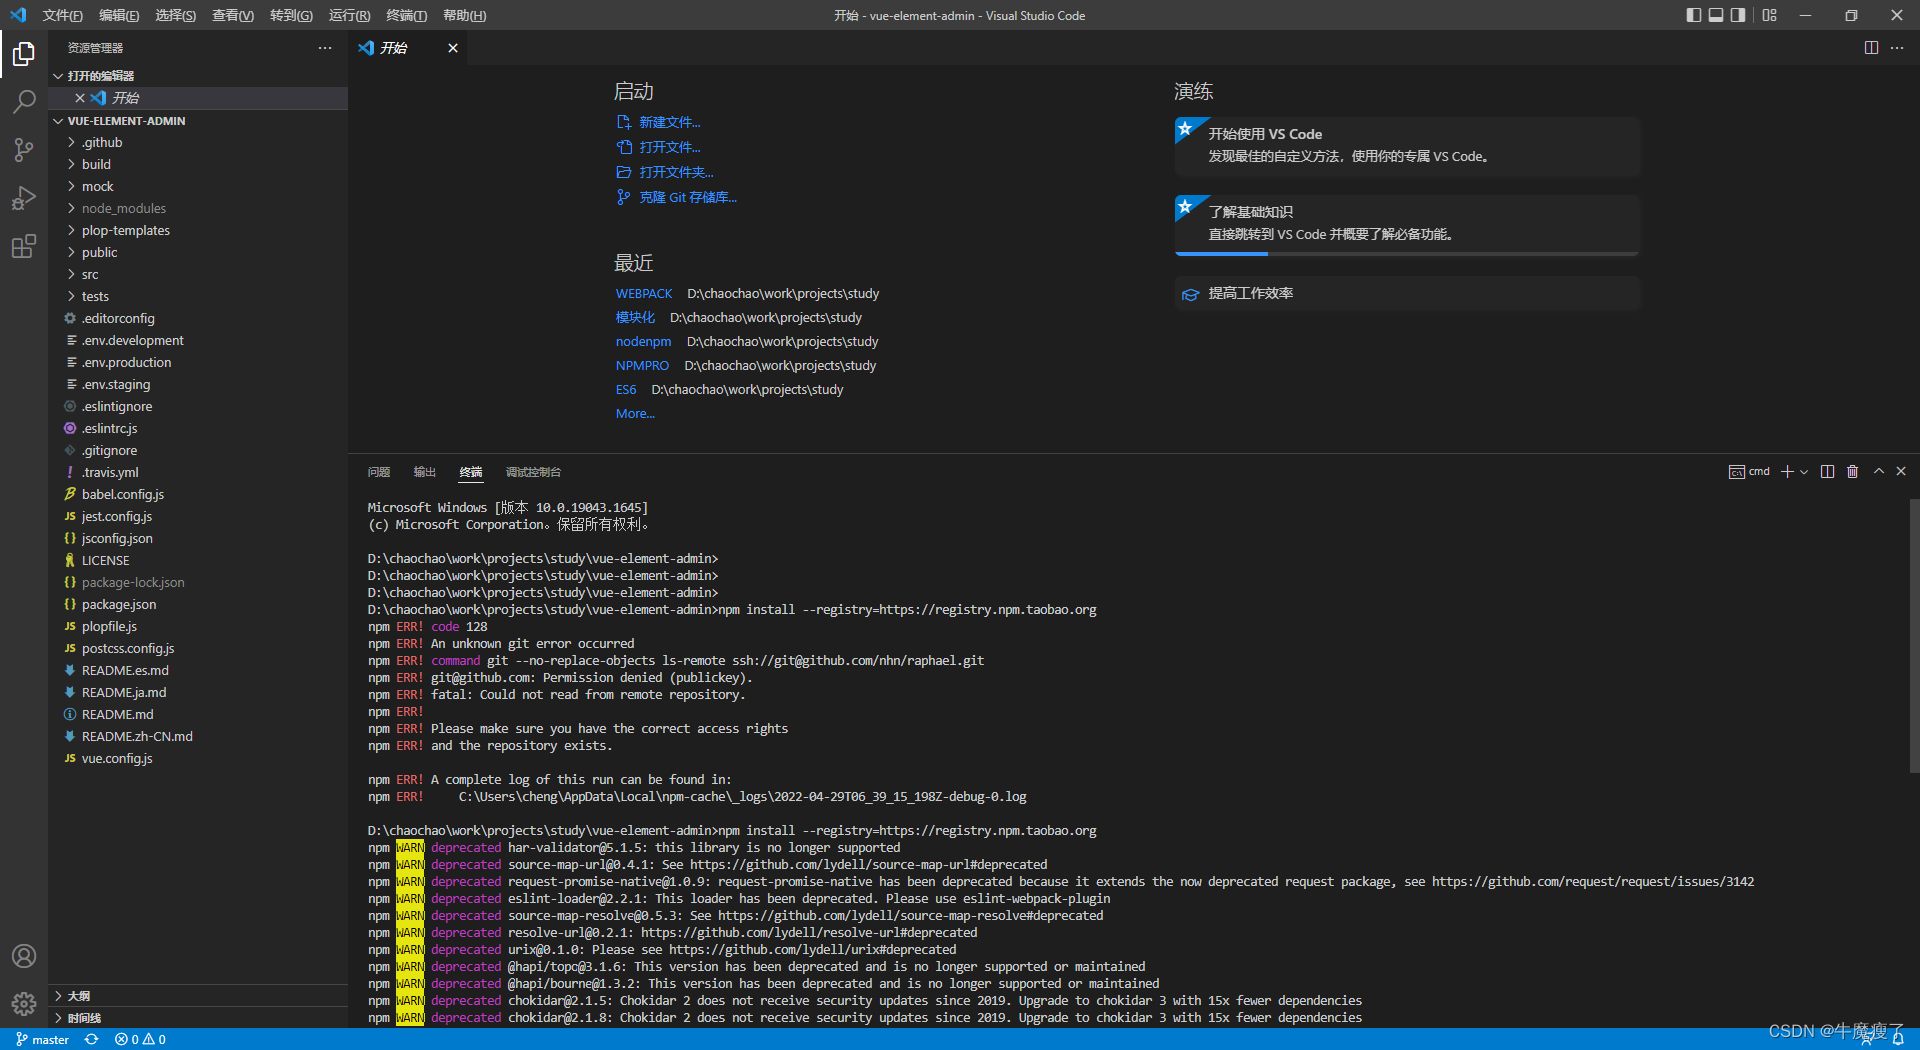The height and width of the screenshot is (1050, 1920).
Task: Click the terminal vertical scrollbar
Action: pos(1914,635)
